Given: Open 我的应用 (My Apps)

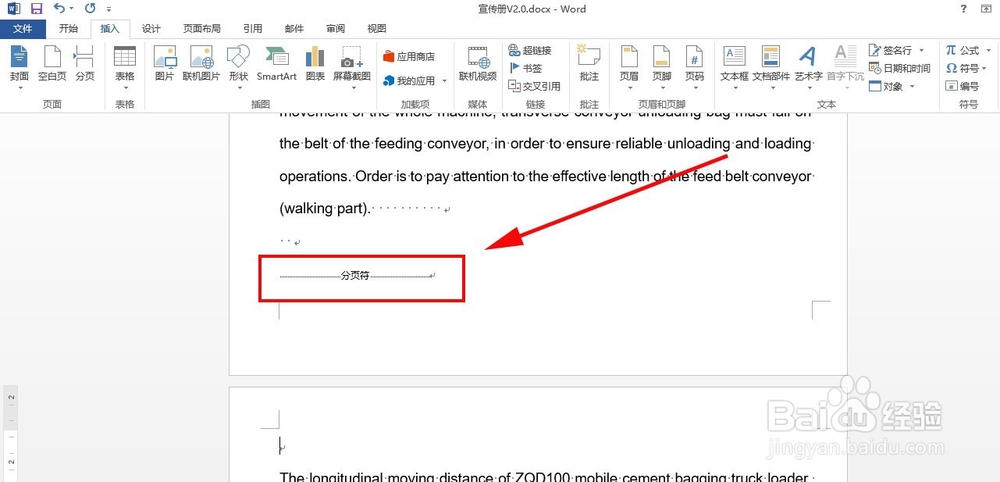Looking at the screenshot, I should pos(415,81).
